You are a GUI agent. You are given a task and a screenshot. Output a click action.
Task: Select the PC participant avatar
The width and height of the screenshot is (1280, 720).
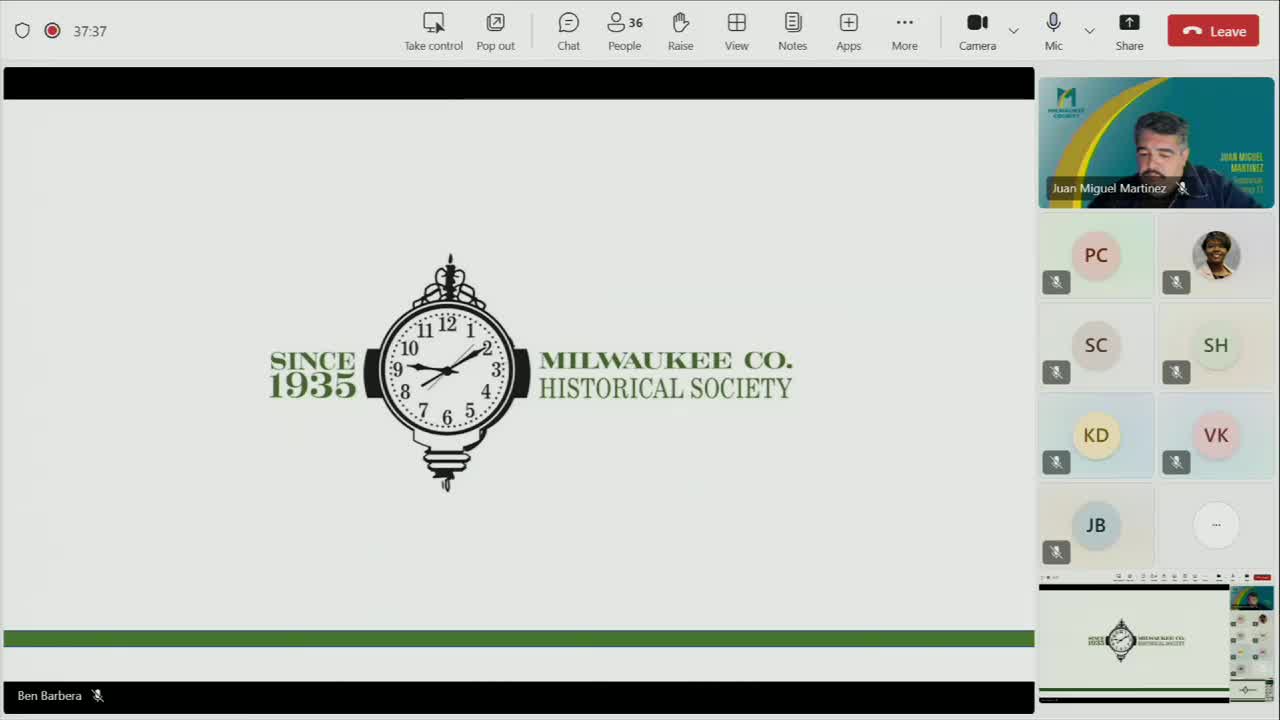[1096, 255]
